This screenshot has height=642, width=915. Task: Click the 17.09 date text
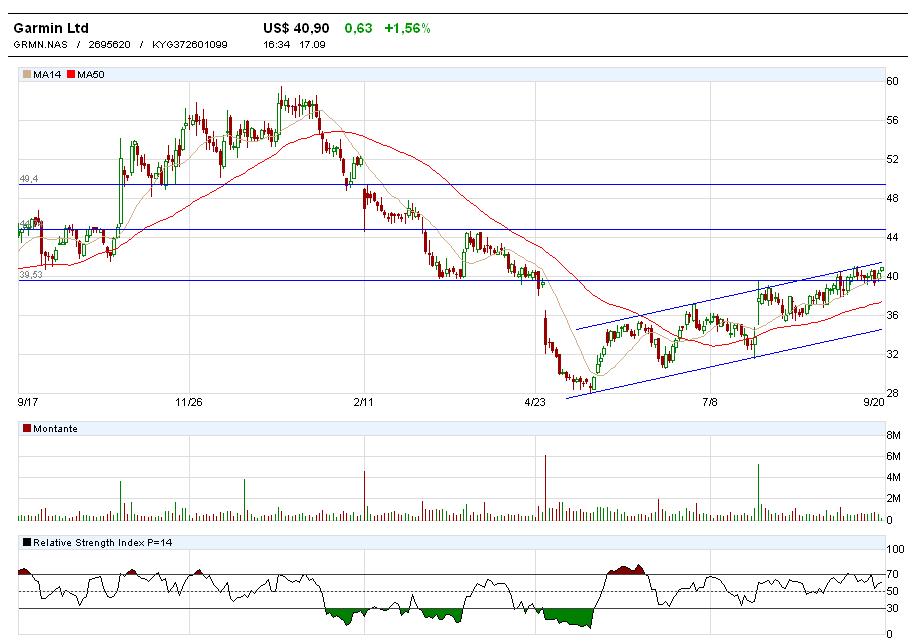(312, 44)
